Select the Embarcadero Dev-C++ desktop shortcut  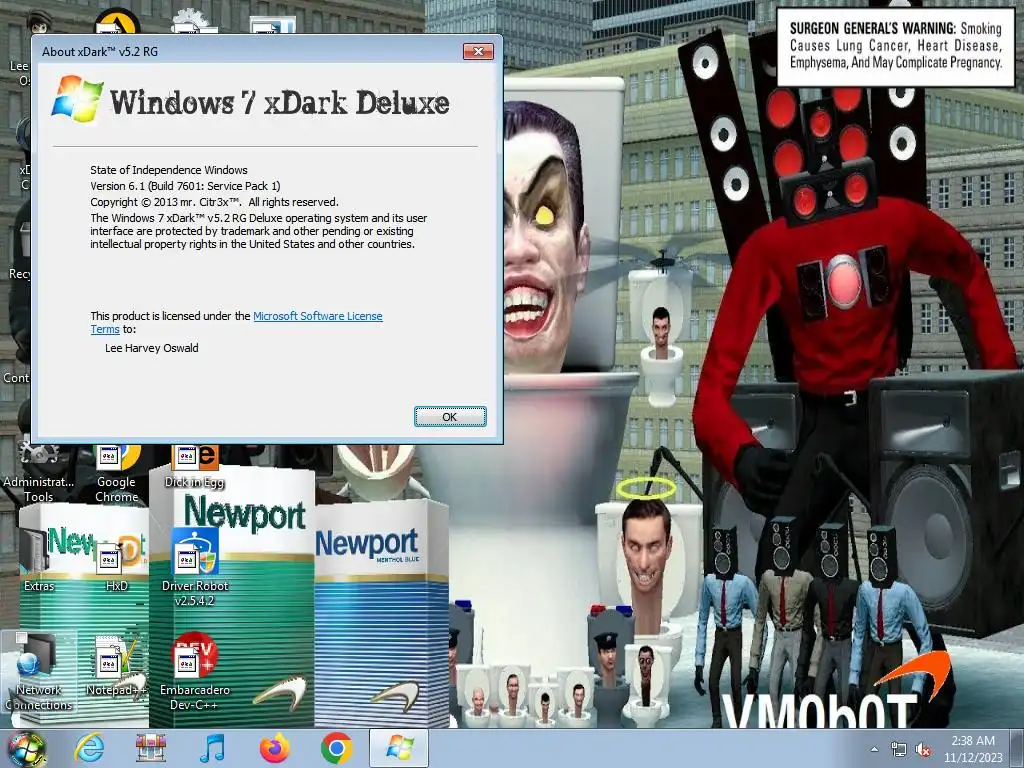point(195,673)
